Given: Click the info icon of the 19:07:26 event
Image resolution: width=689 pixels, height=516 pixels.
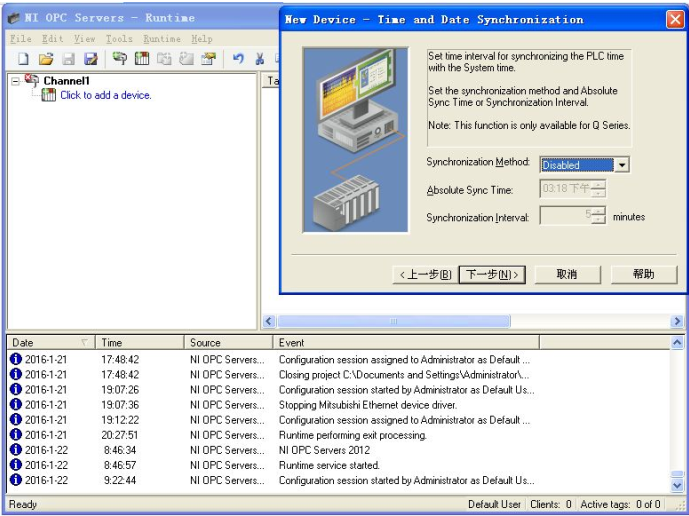Looking at the screenshot, I should (x=15, y=389).
